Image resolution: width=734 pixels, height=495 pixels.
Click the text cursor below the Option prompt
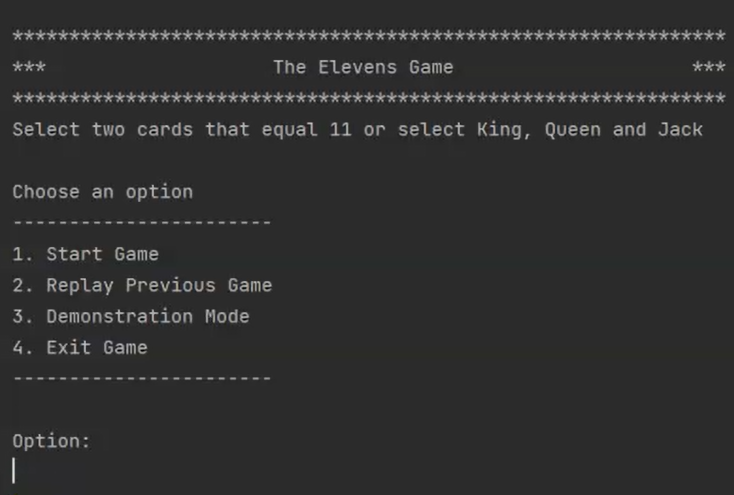[14, 471]
